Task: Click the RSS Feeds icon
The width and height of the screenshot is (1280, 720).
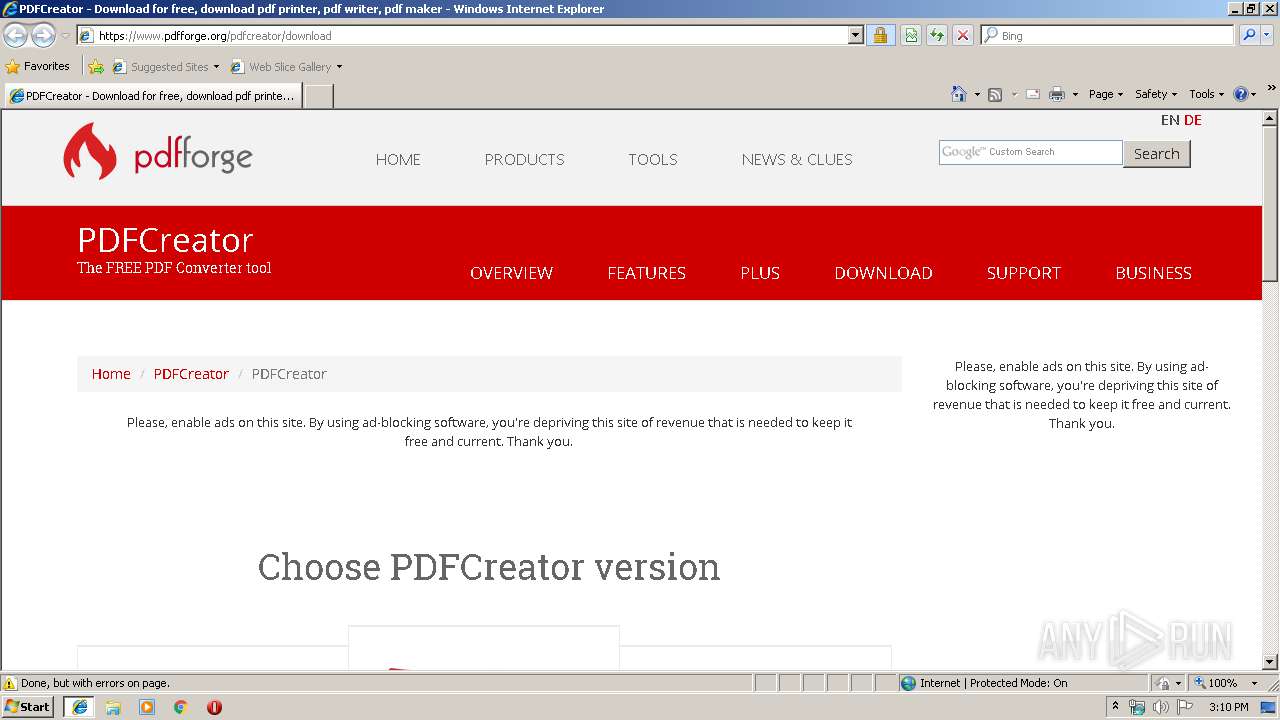Action: point(995,94)
